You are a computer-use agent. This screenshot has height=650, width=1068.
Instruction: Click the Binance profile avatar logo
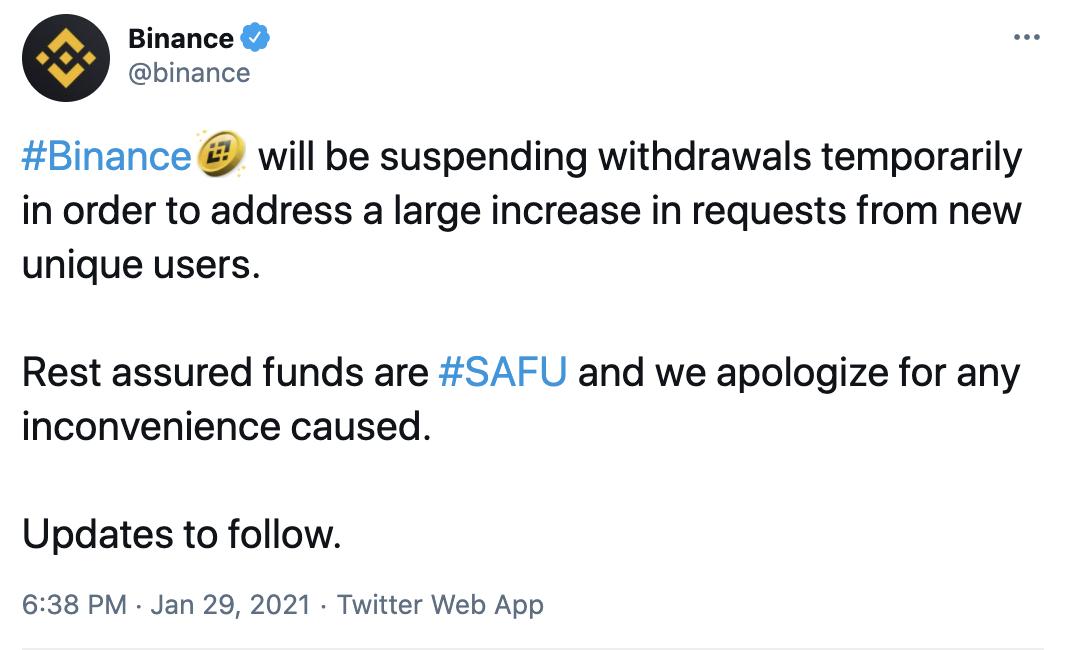[65, 58]
